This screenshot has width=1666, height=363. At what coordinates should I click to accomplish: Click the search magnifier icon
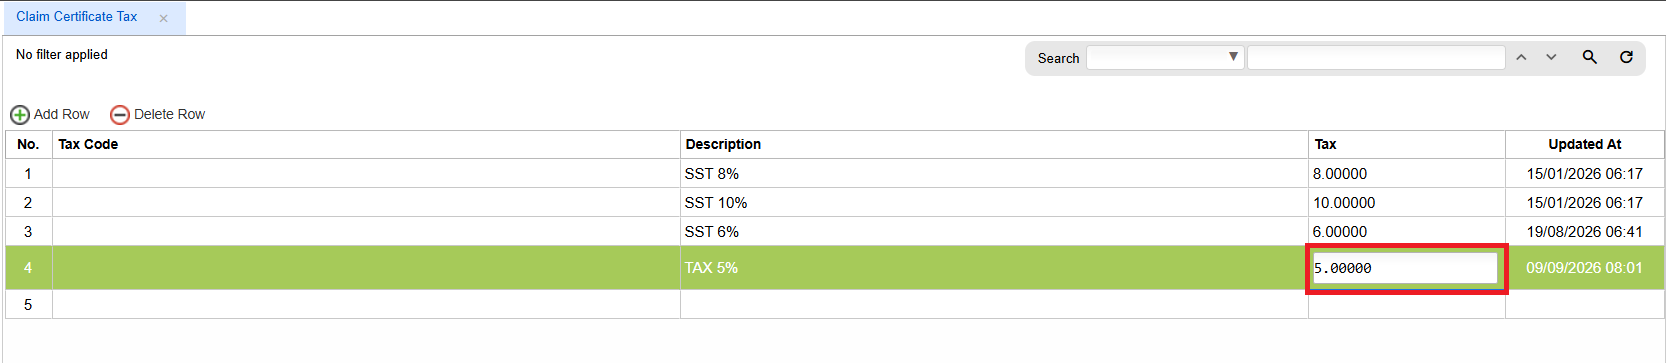1589,57
